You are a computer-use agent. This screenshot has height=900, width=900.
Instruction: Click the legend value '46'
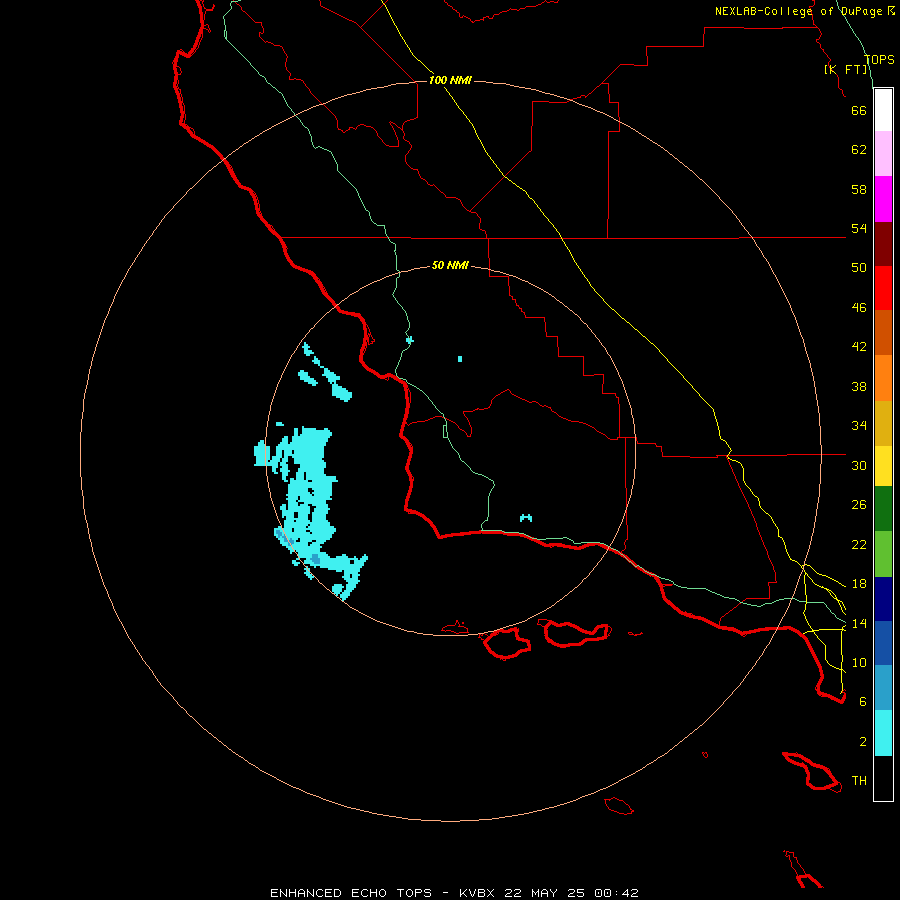tap(859, 308)
